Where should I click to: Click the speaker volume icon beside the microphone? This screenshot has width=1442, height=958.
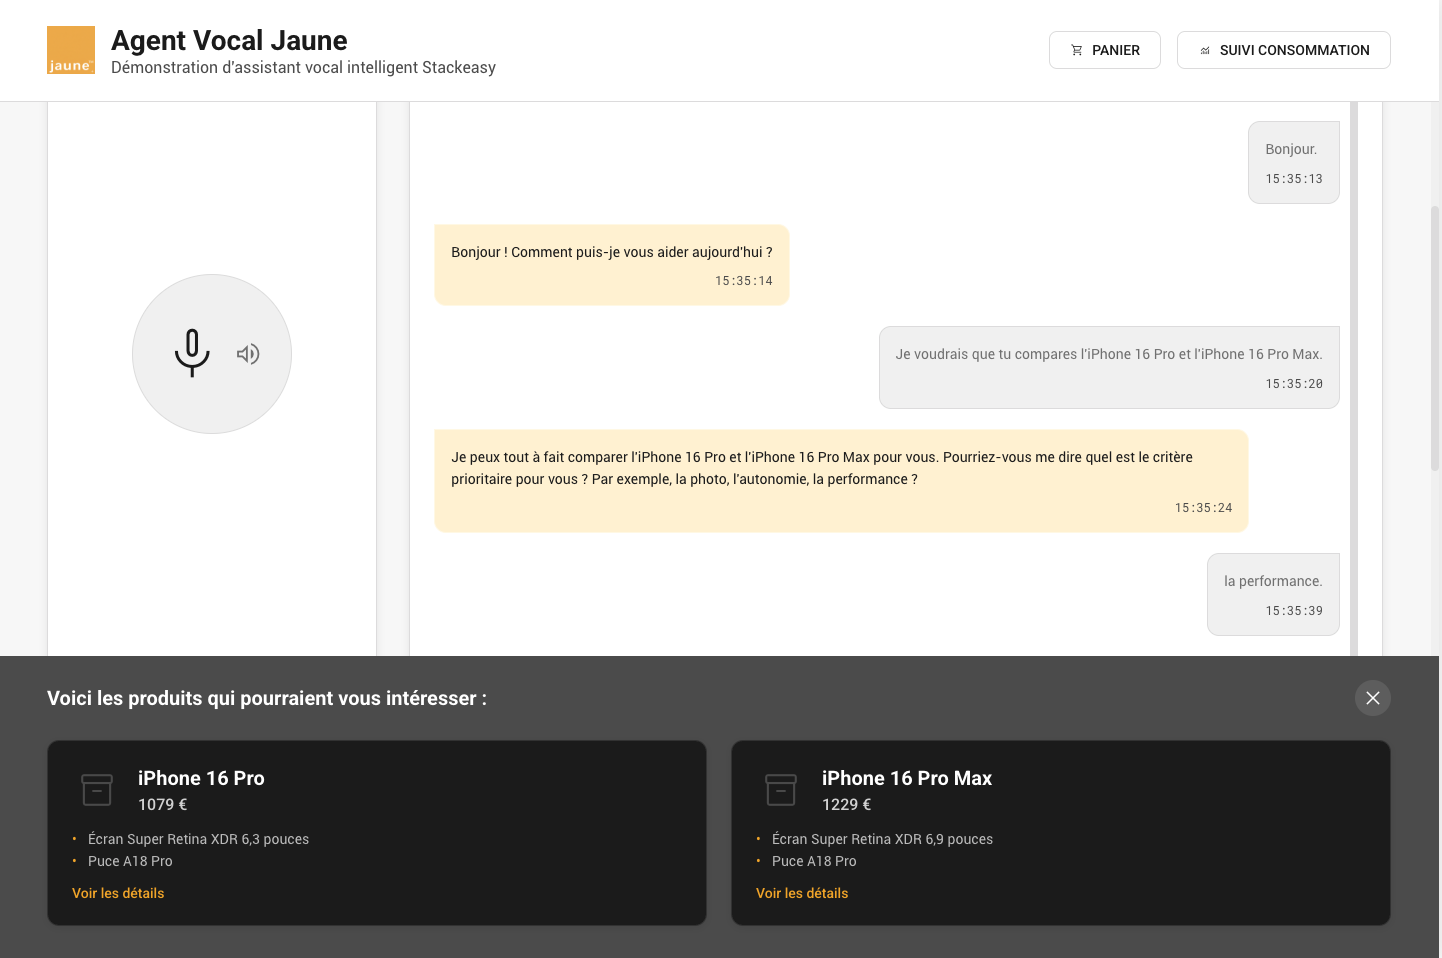click(248, 354)
